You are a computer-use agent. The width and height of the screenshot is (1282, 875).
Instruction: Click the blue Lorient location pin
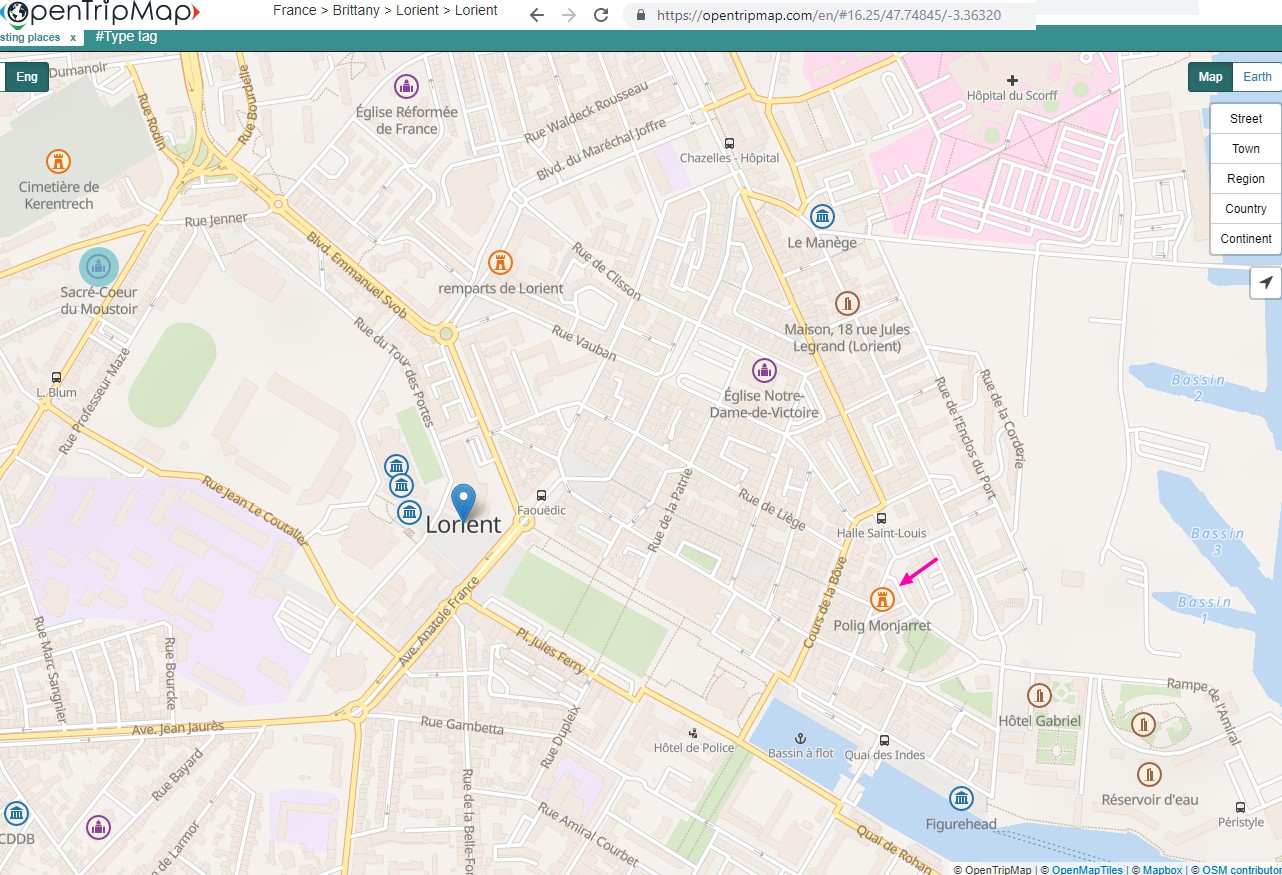tap(463, 501)
